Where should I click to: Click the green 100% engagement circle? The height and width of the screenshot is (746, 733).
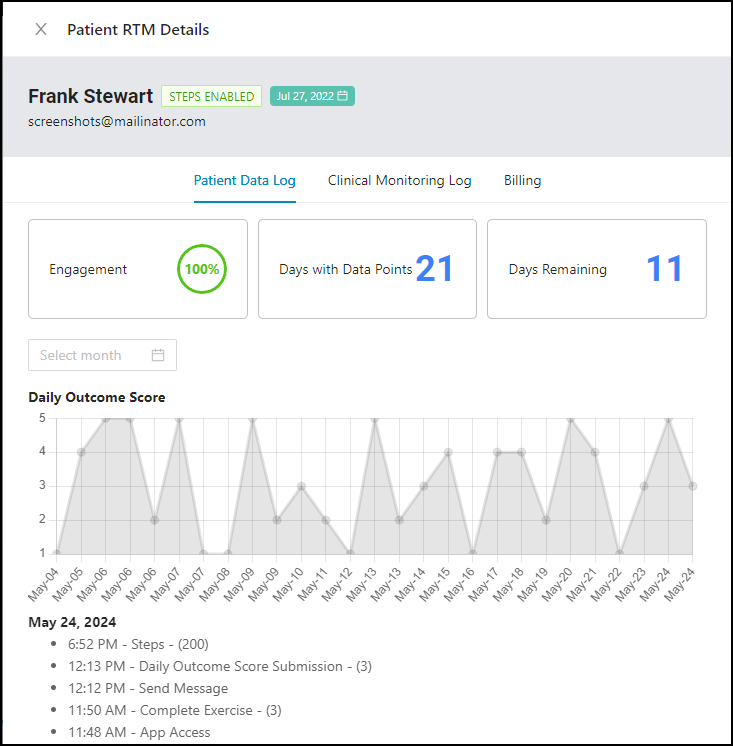tap(202, 269)
